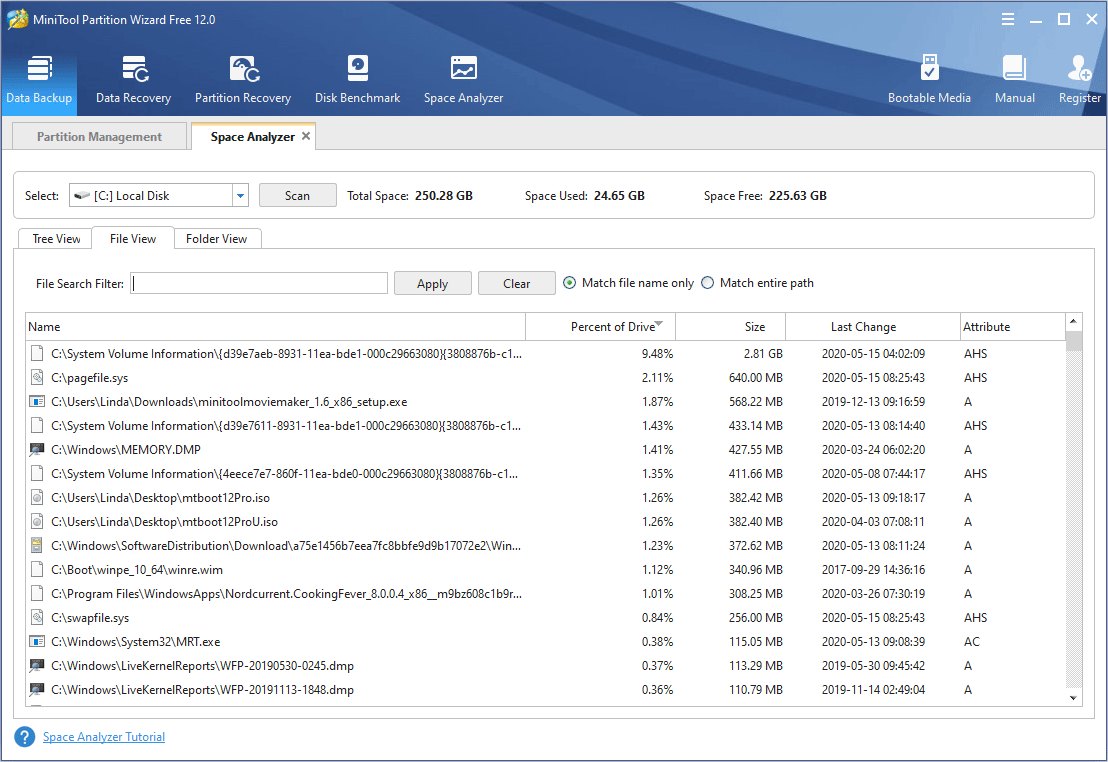
Task: Click the MiniTool app logo in title bar
Action: (18, 19)
